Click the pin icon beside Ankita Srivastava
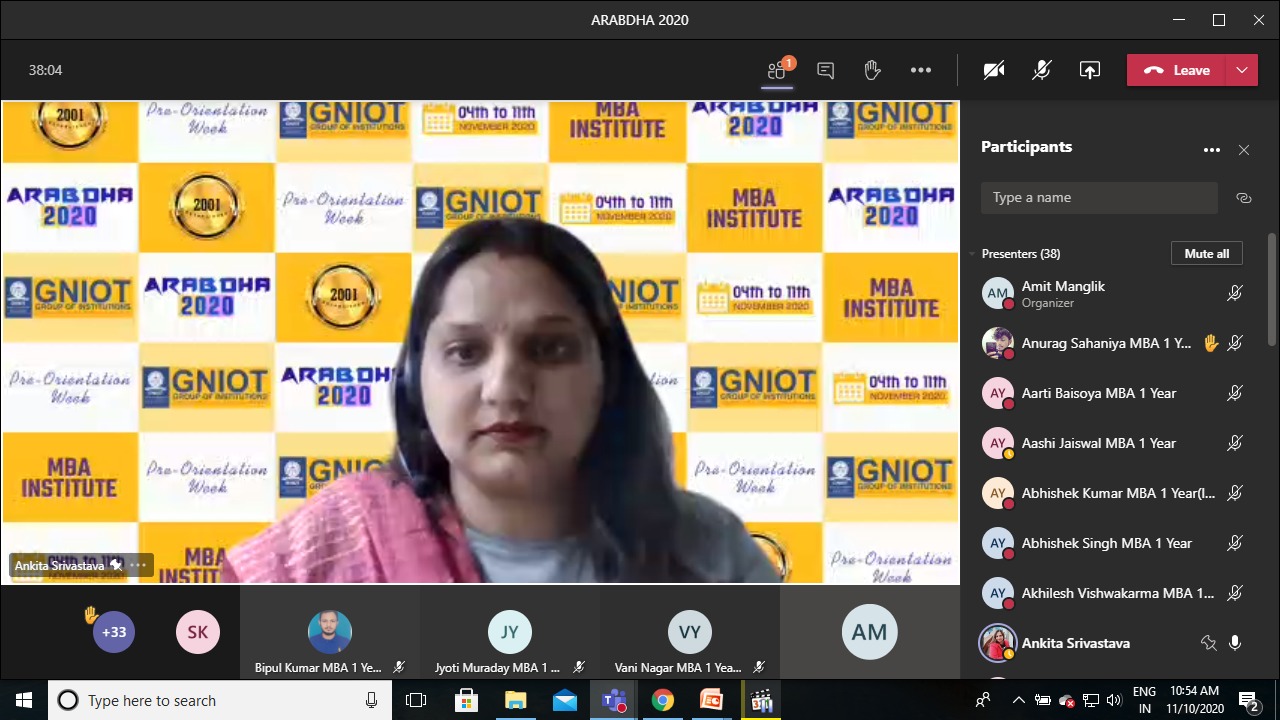1280x720 pixels. [x=1208, y=643]
